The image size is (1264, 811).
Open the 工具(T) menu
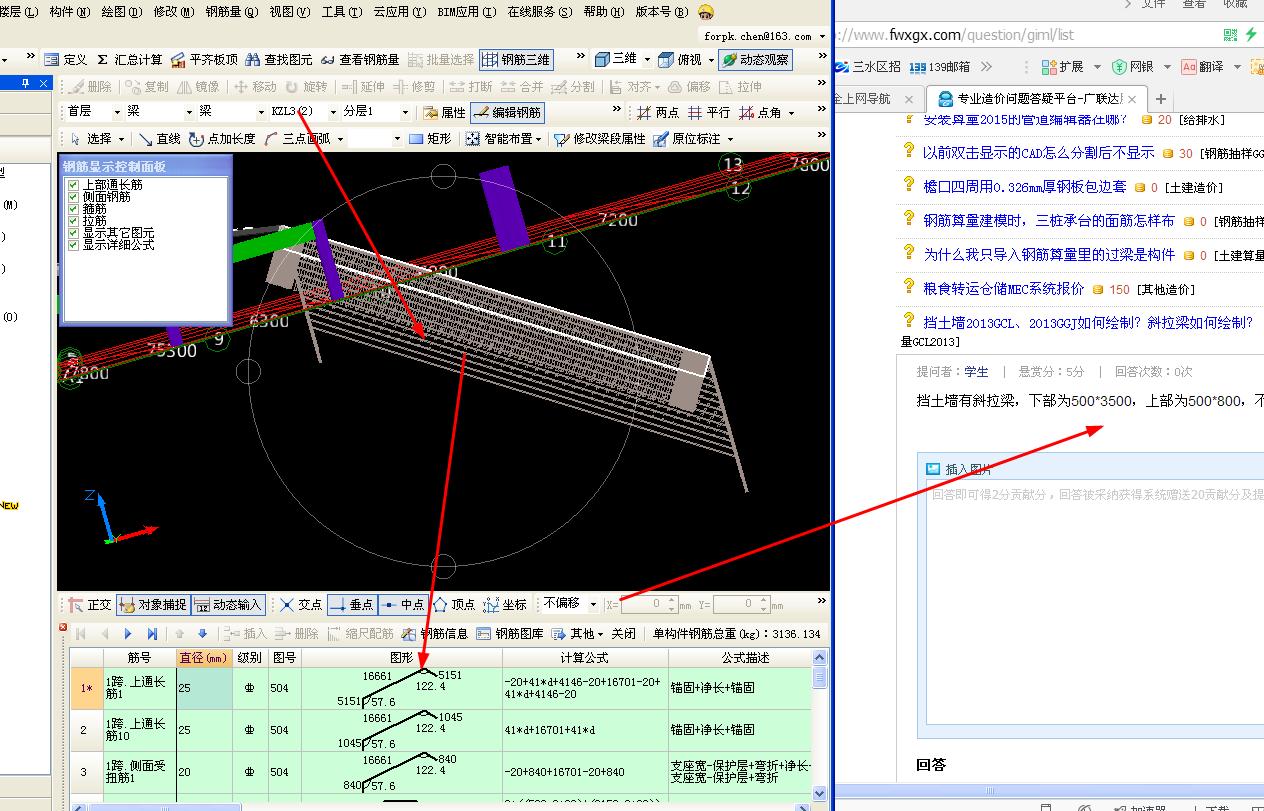[342, 11]
